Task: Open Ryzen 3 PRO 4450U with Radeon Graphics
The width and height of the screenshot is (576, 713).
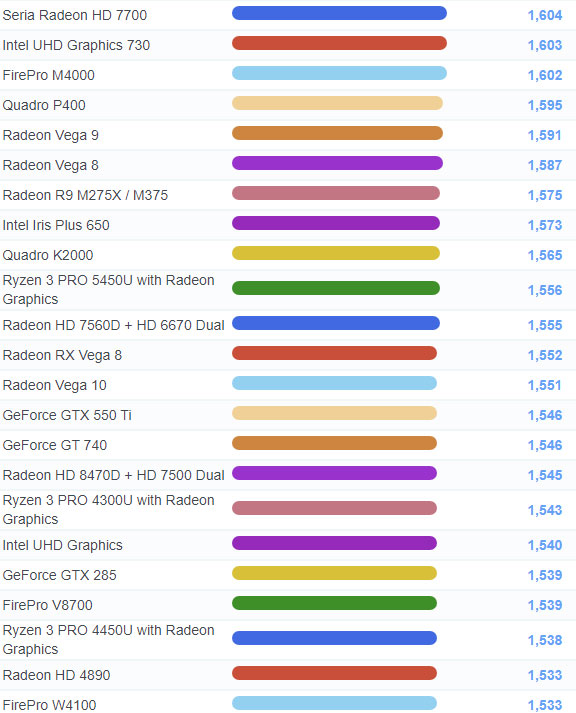Action: tap(108, 640)
